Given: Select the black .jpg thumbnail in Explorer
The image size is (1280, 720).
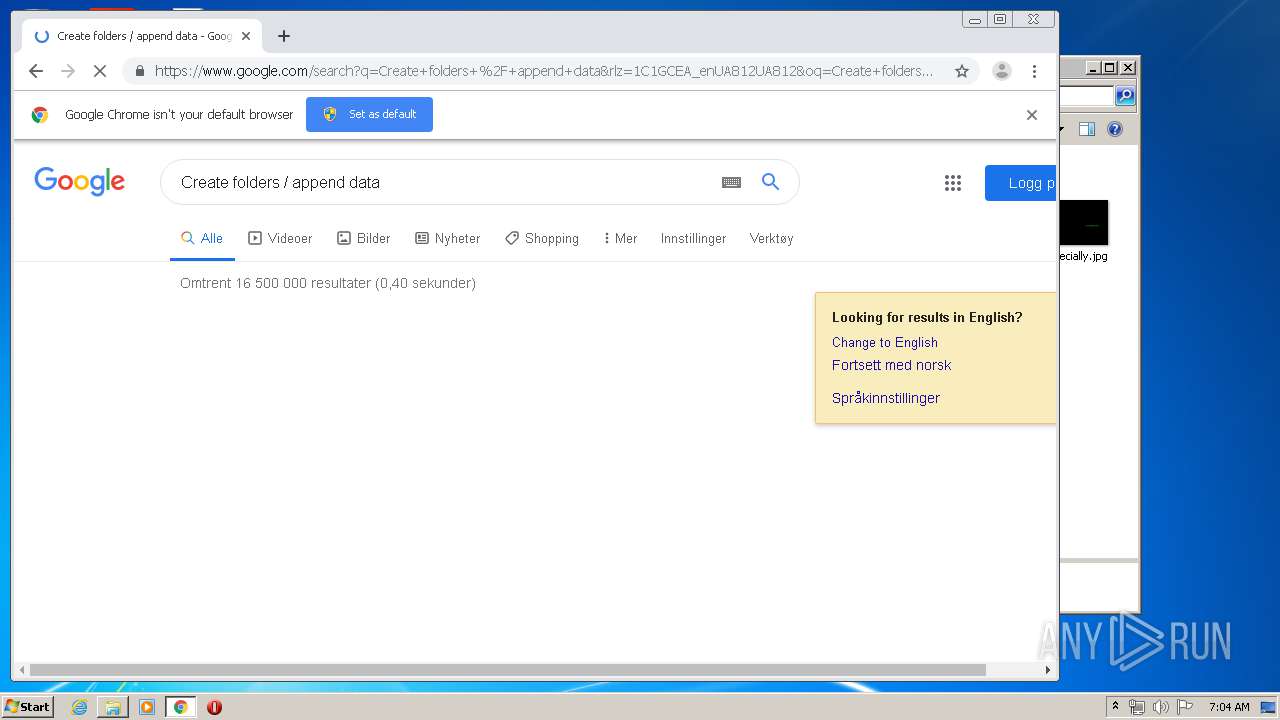Looking at the screenshot, I should click(x=1084, y=222).
